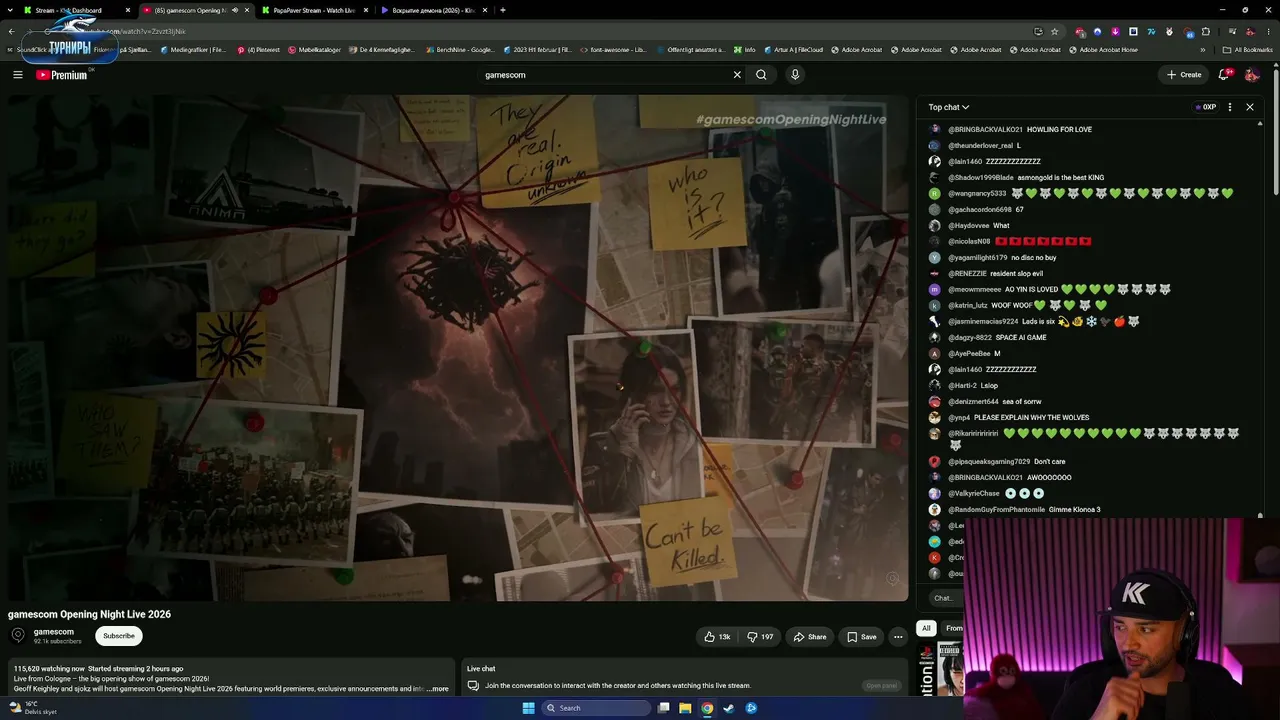Image resolution: width=1280 pixels, height=720 pixels.
Task: Open the Create menu
Action: coord(1184,75)
